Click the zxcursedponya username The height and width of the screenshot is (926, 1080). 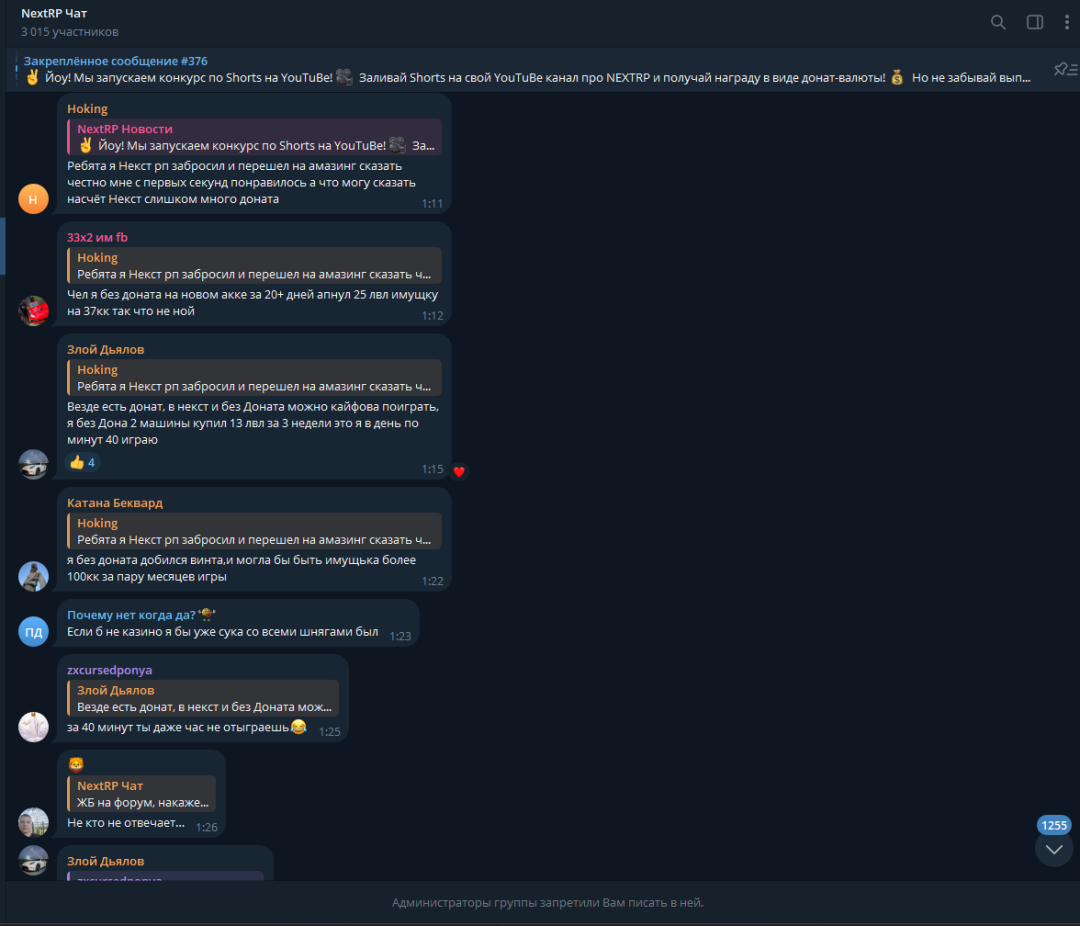tap(110, 670)
